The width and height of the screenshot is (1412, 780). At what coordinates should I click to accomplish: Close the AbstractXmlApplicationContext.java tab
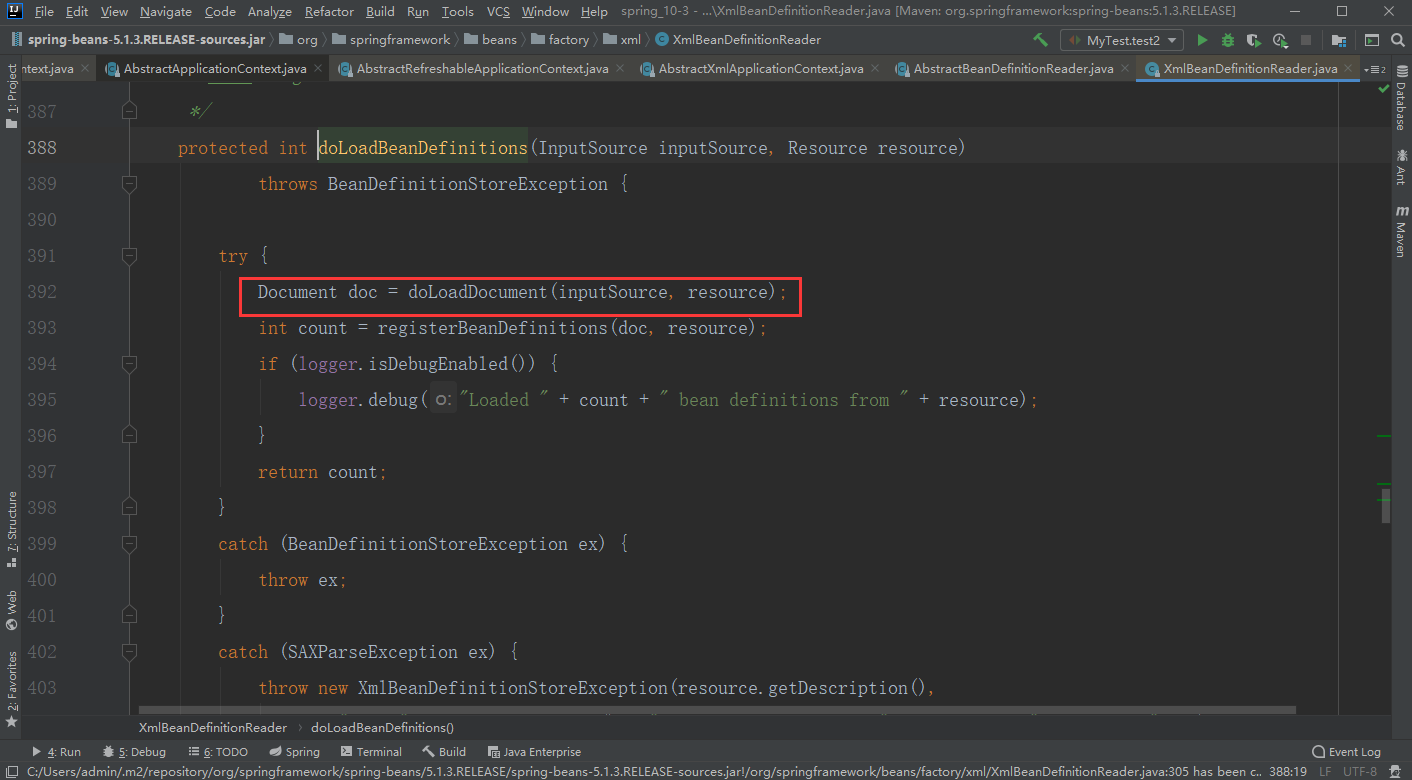[875, 69]
